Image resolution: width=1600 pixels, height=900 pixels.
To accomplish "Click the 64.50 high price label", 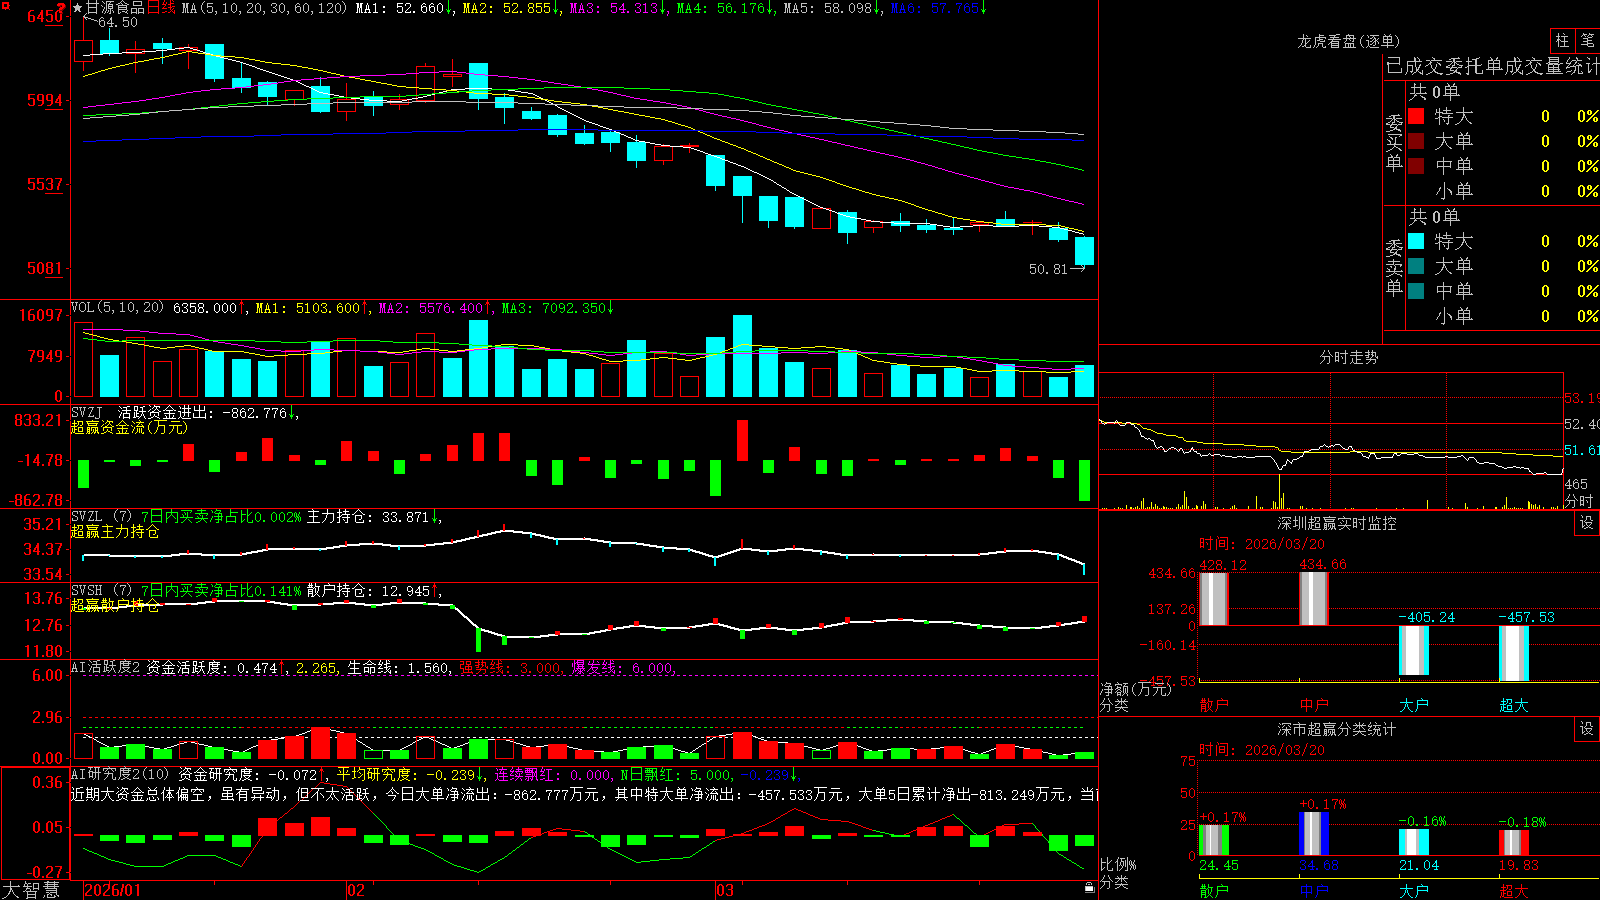I will [x=118, y=22].
